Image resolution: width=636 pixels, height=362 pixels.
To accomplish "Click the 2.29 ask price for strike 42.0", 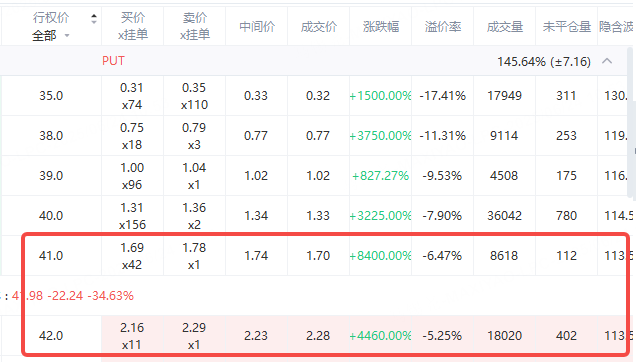I will pos(194,328).
